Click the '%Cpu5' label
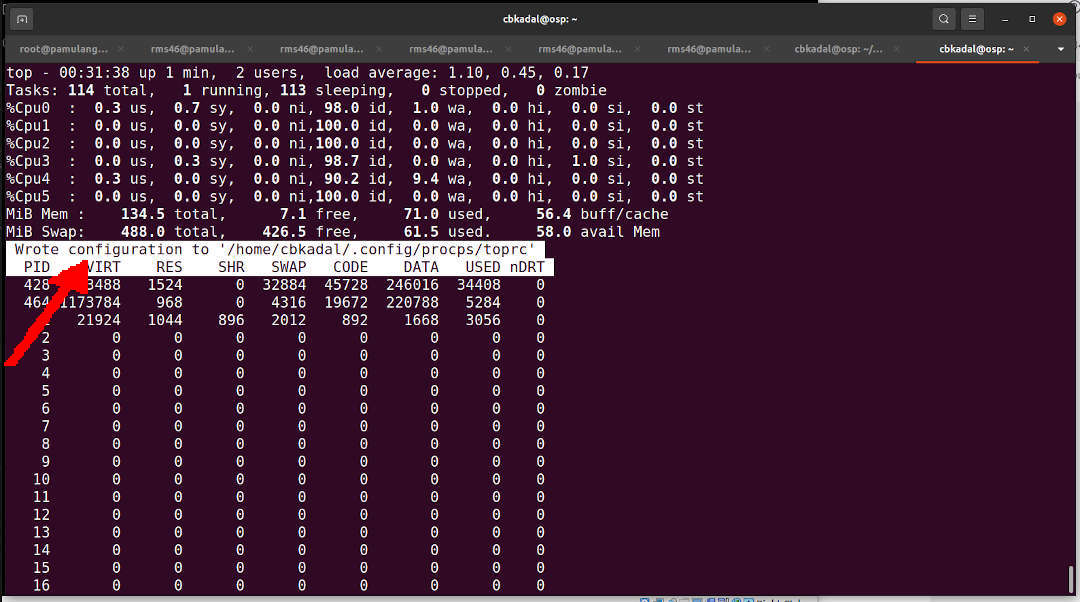 tap(28, 196)
